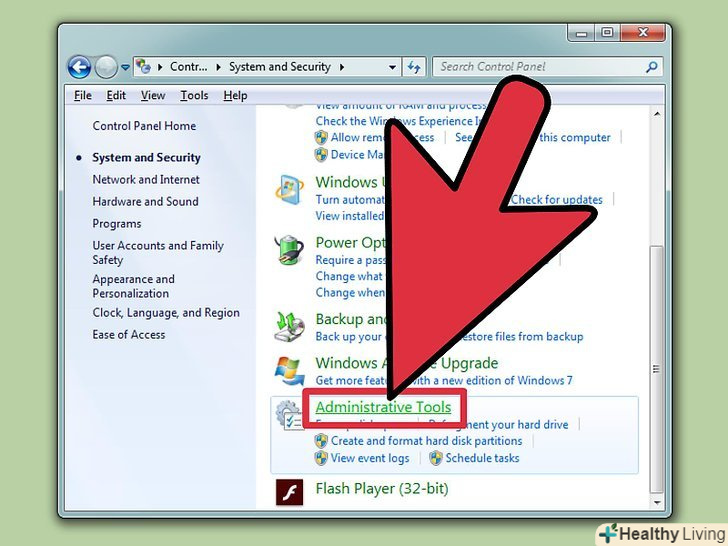Open Appearance and Personalization category
This screenshot has height=546, width=728.
(133, 286)
